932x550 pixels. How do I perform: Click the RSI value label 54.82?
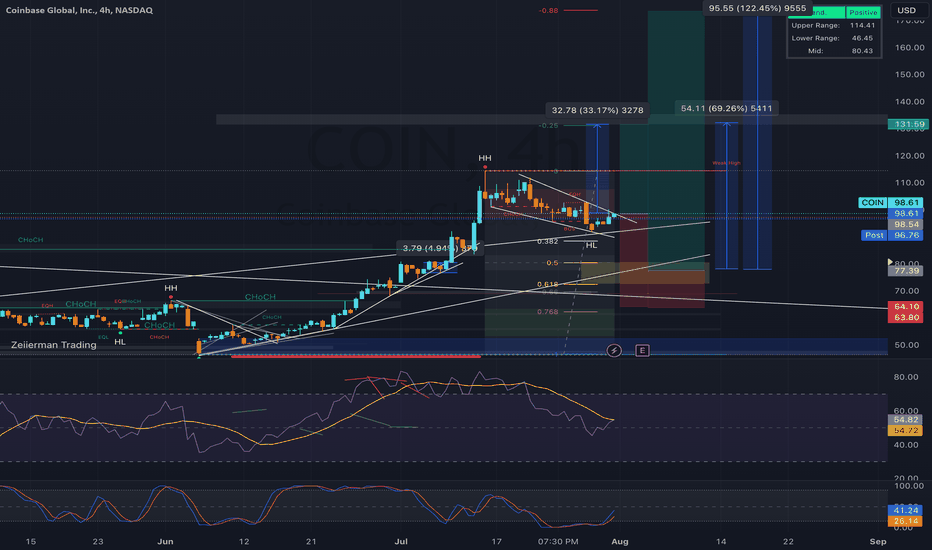905,419
